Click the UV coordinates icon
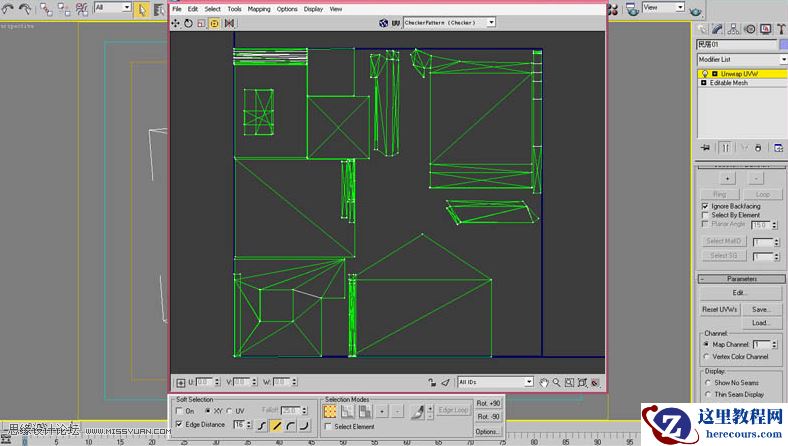The width and height of the screenshot is (788, 446). click(x=396, y=23)
